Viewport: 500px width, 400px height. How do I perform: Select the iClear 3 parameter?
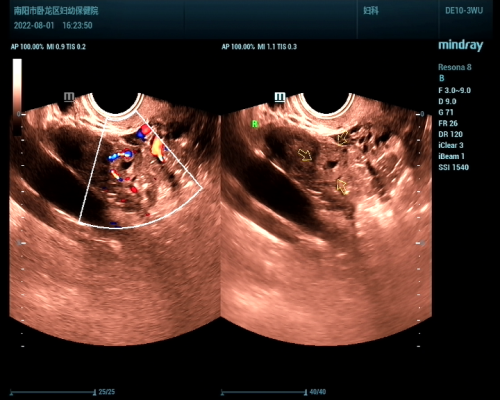click(x=451, y=145)
